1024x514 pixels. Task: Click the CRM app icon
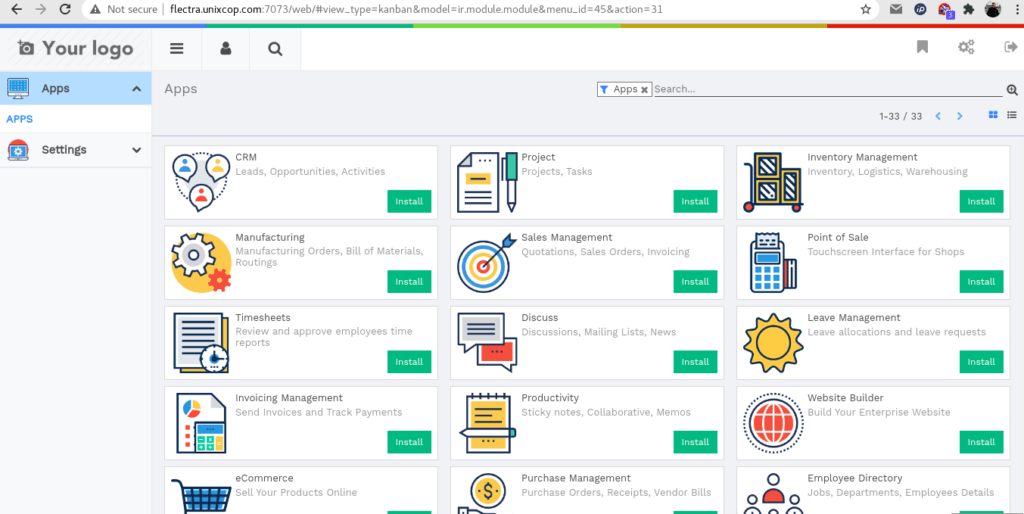[200, 182]
